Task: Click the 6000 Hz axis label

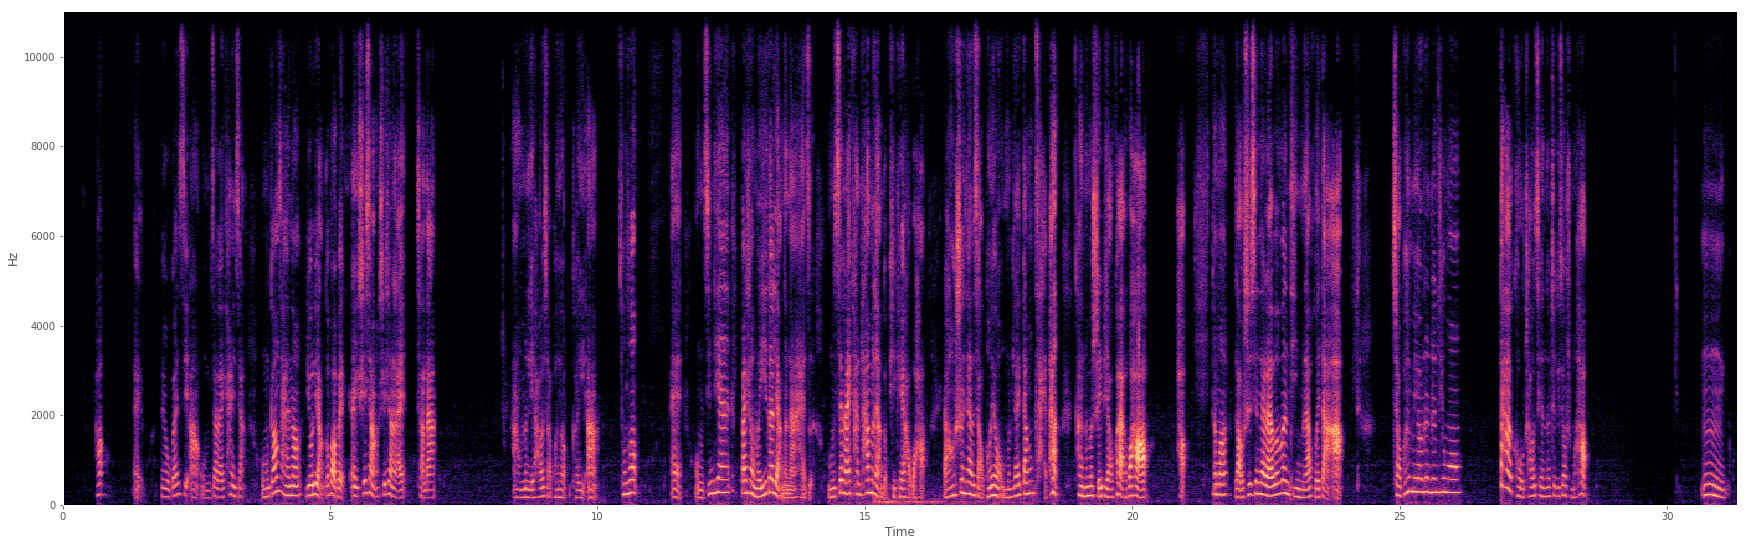Action: point(42,236)
